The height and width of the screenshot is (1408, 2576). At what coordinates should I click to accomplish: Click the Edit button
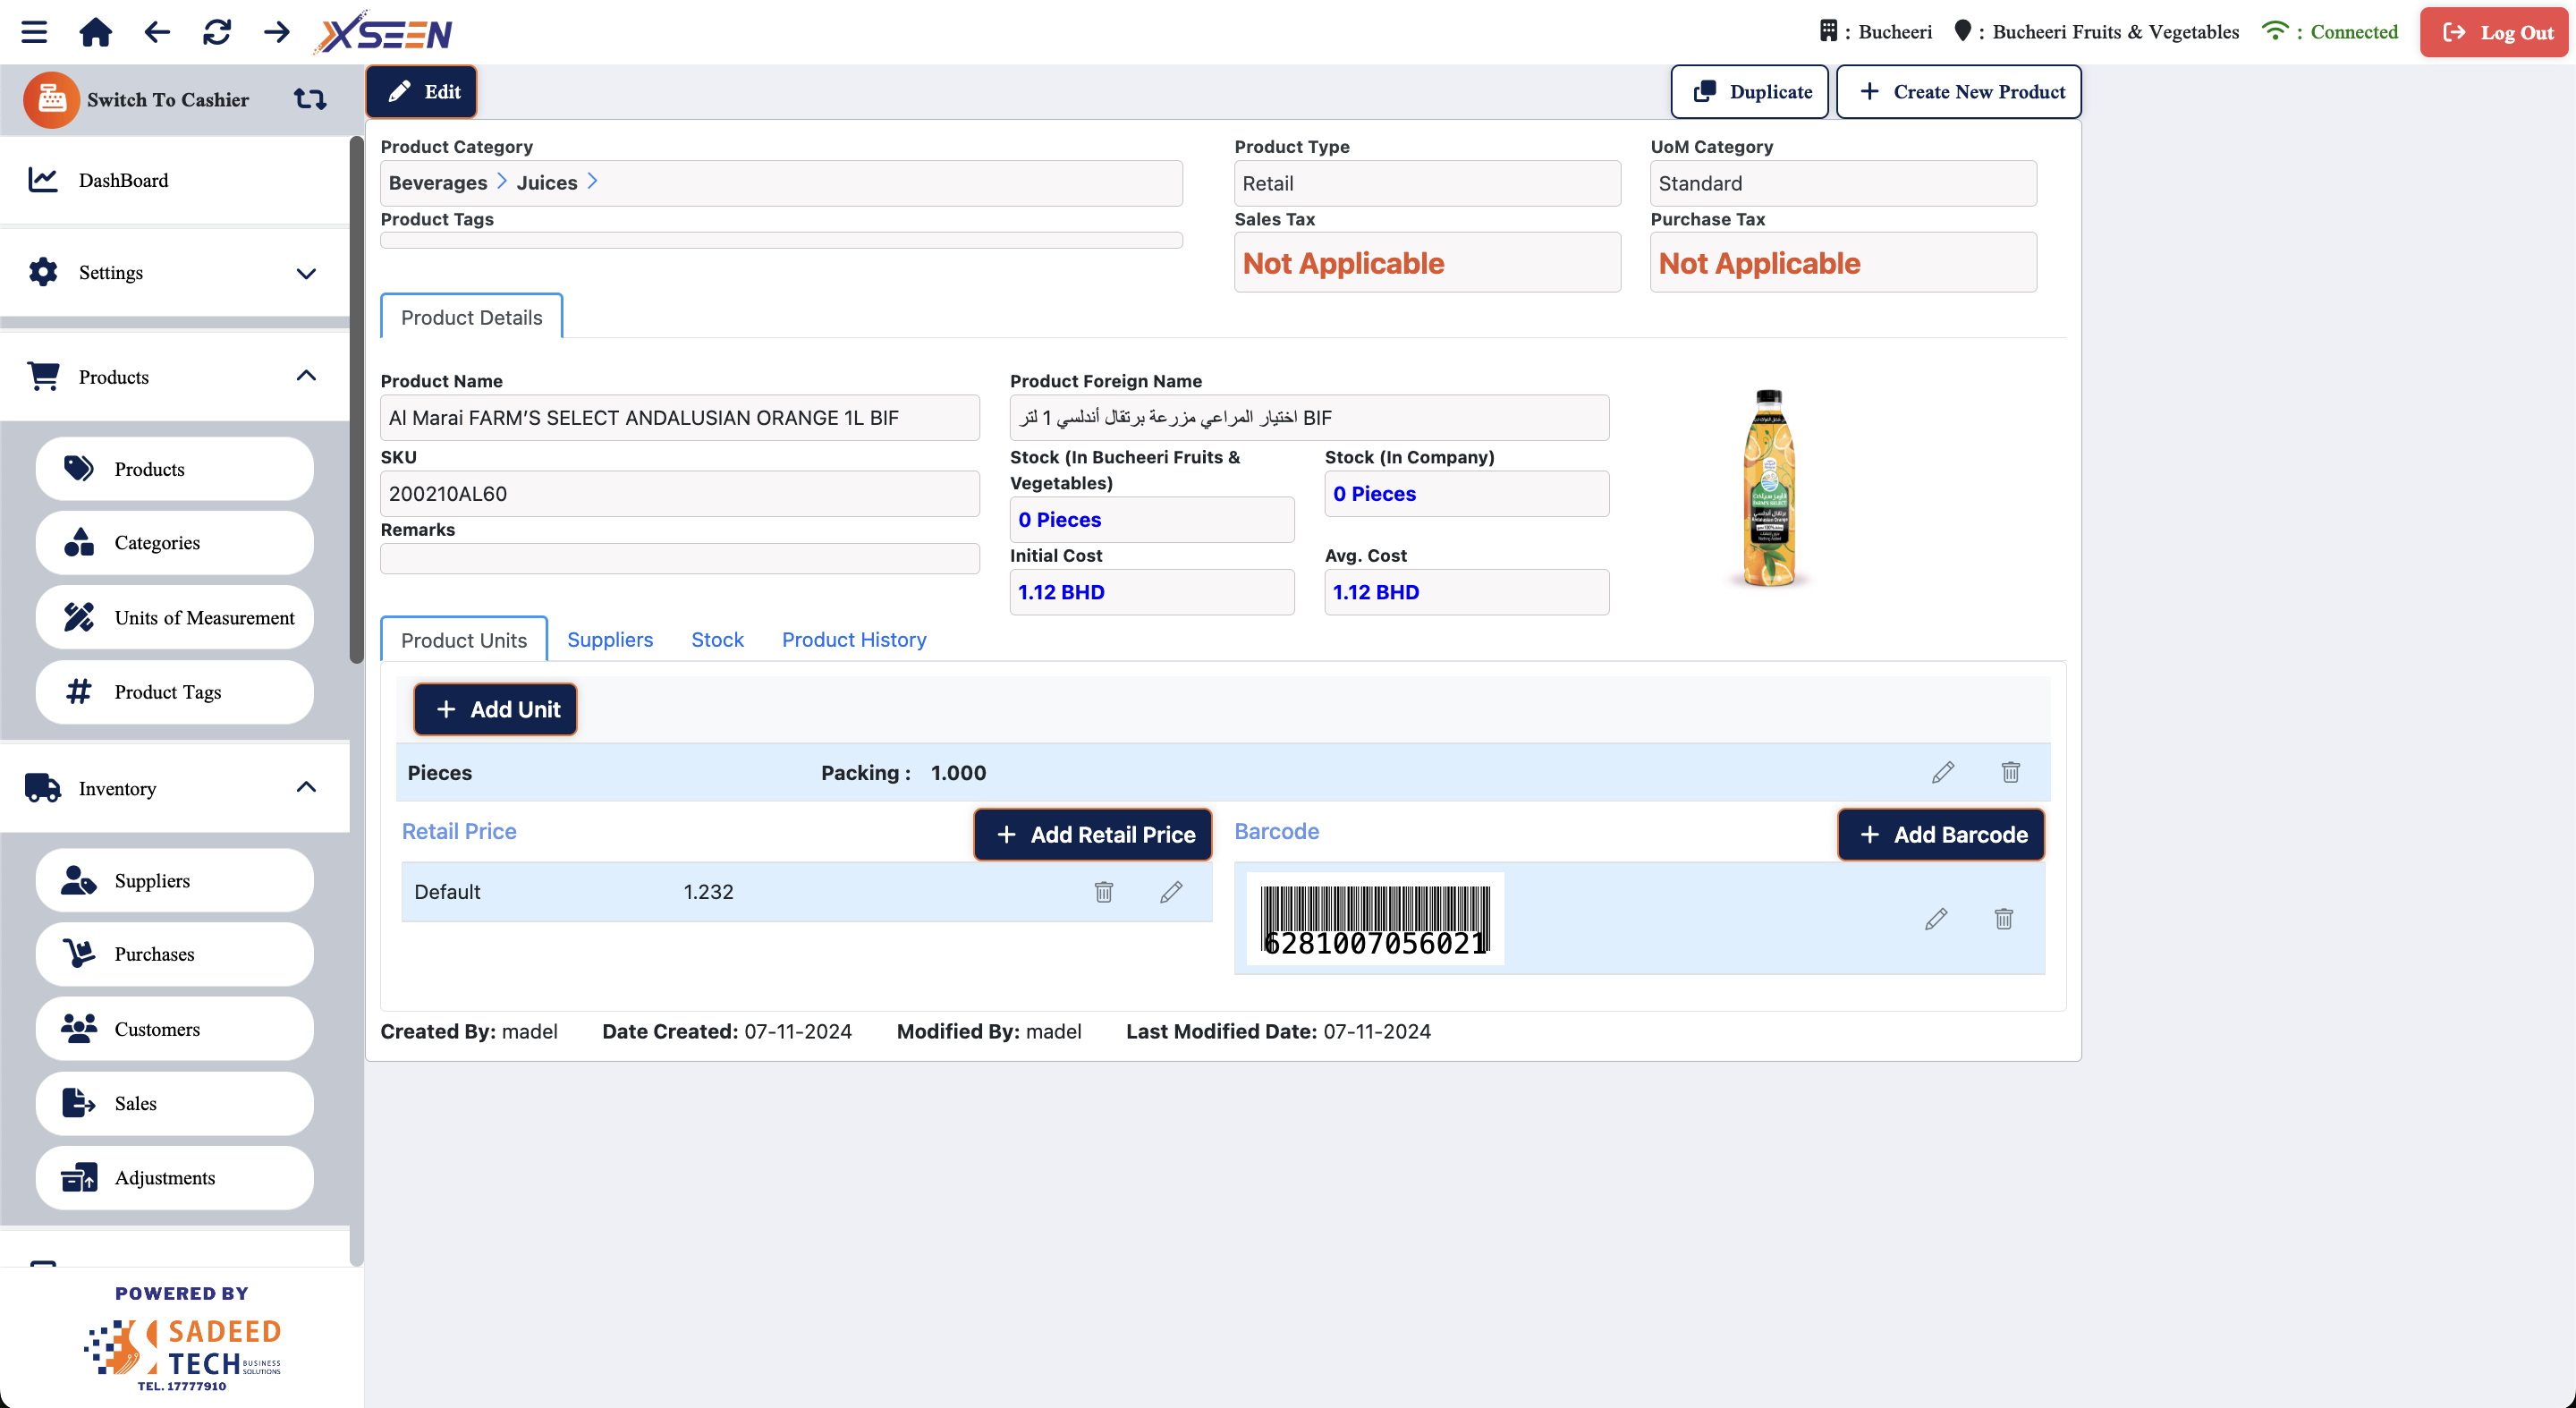point(422,91)
